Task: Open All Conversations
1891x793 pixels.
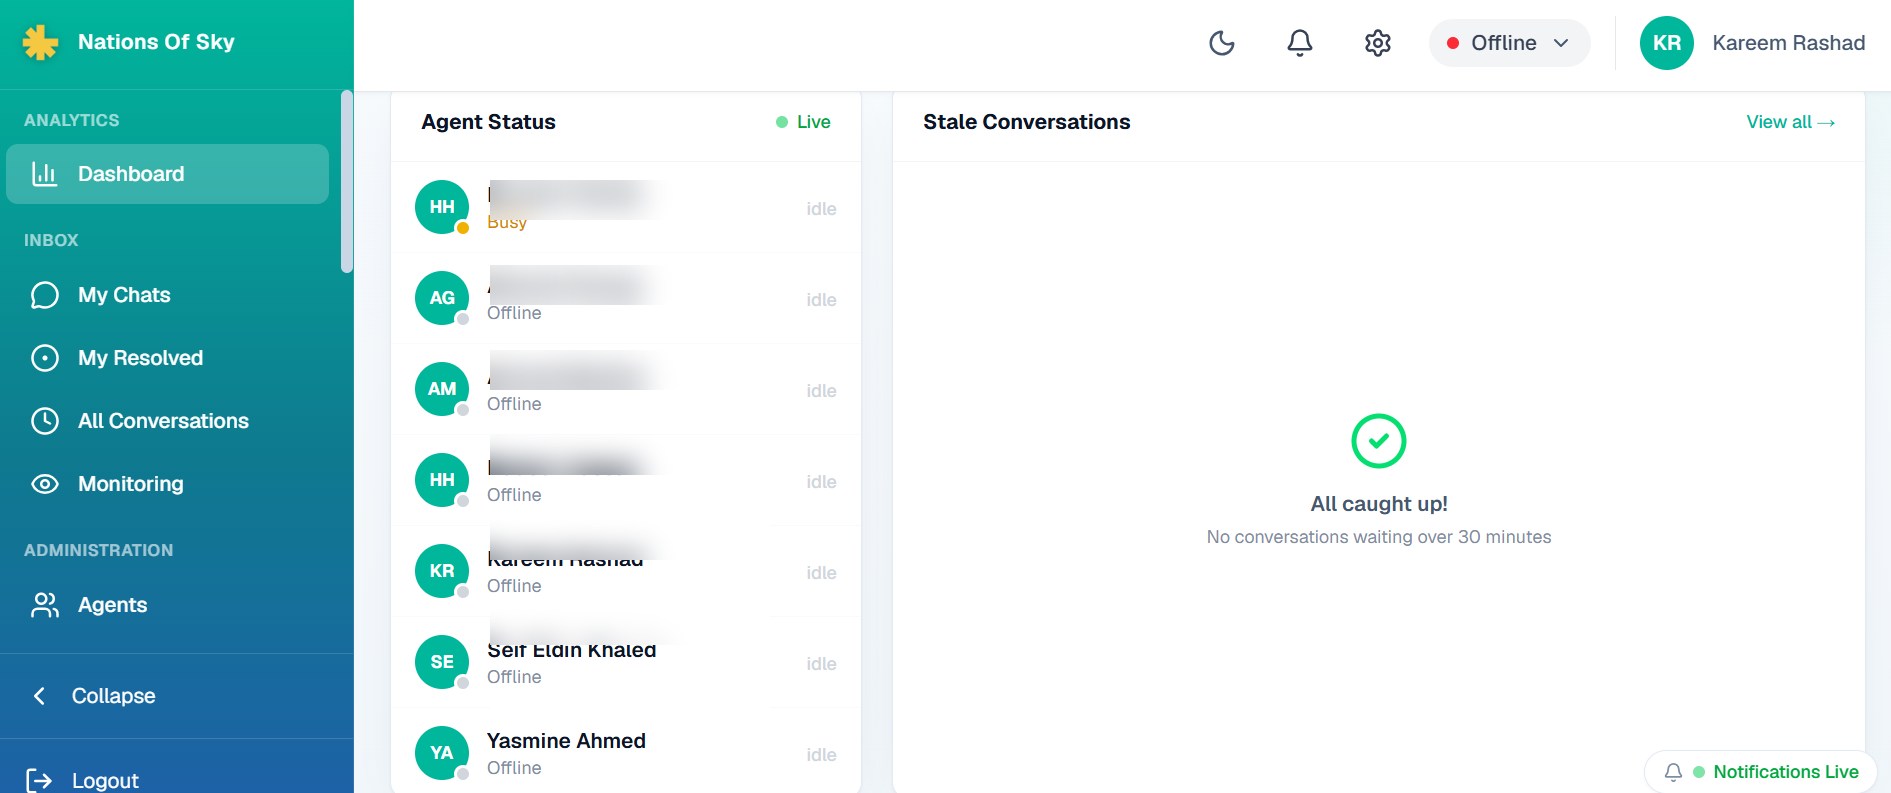Action: point(167,421)
